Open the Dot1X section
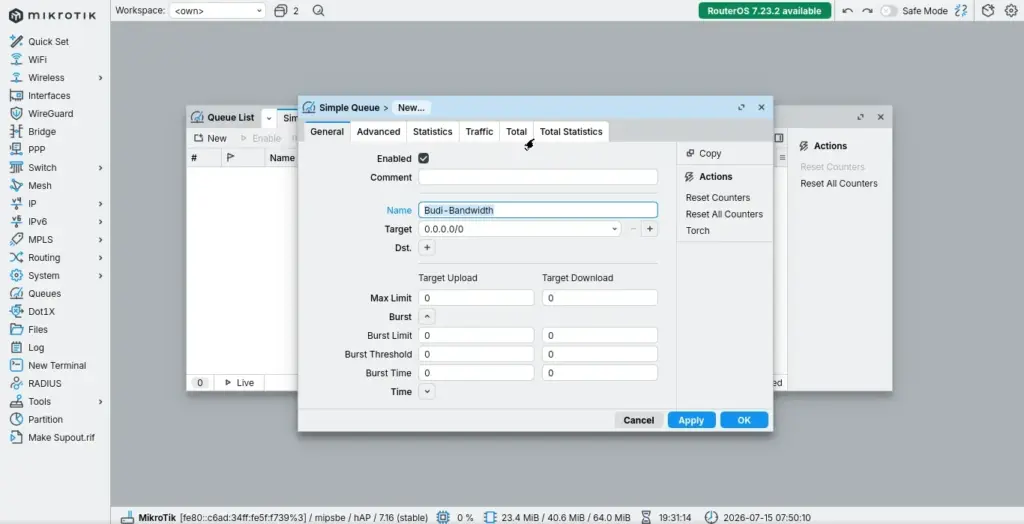The width and height of the screenshot is (1024, 524). coord(41,312)
